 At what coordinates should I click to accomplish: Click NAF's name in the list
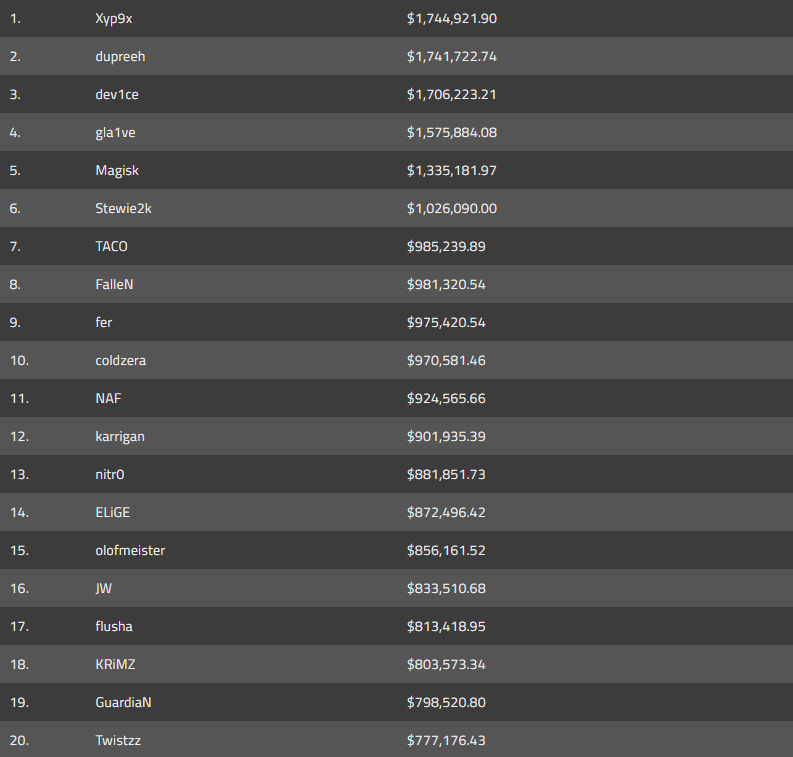tap(109, 399)
